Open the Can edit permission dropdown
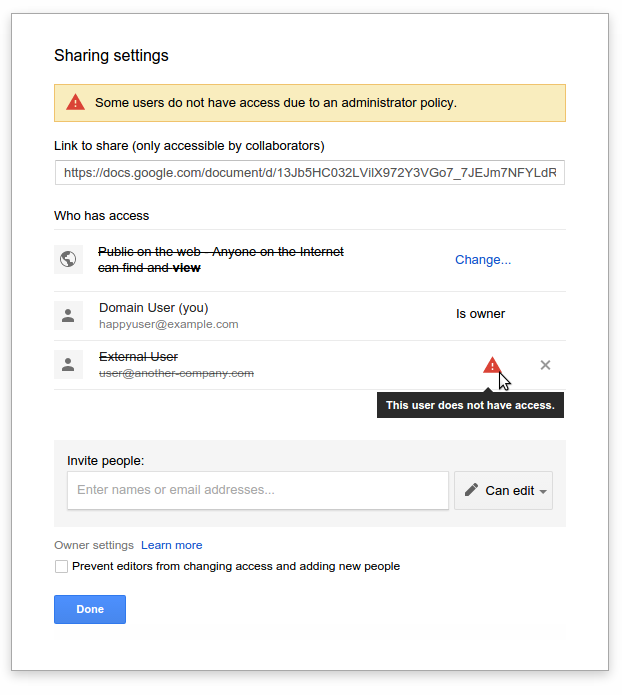The width and height of the screenshot is (622, 695). 504,491
